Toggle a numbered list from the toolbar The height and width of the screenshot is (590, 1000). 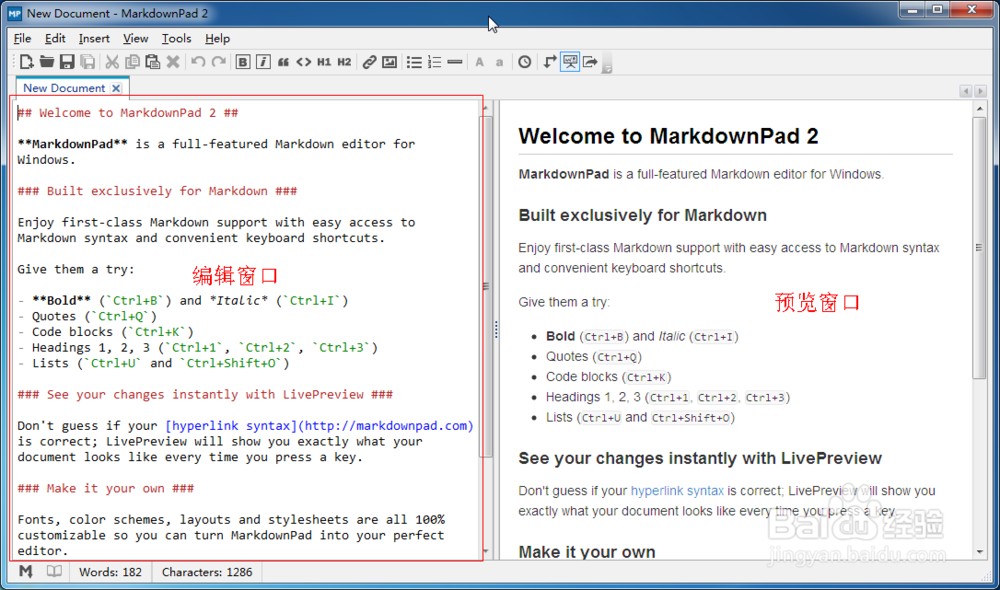point(433,61)
